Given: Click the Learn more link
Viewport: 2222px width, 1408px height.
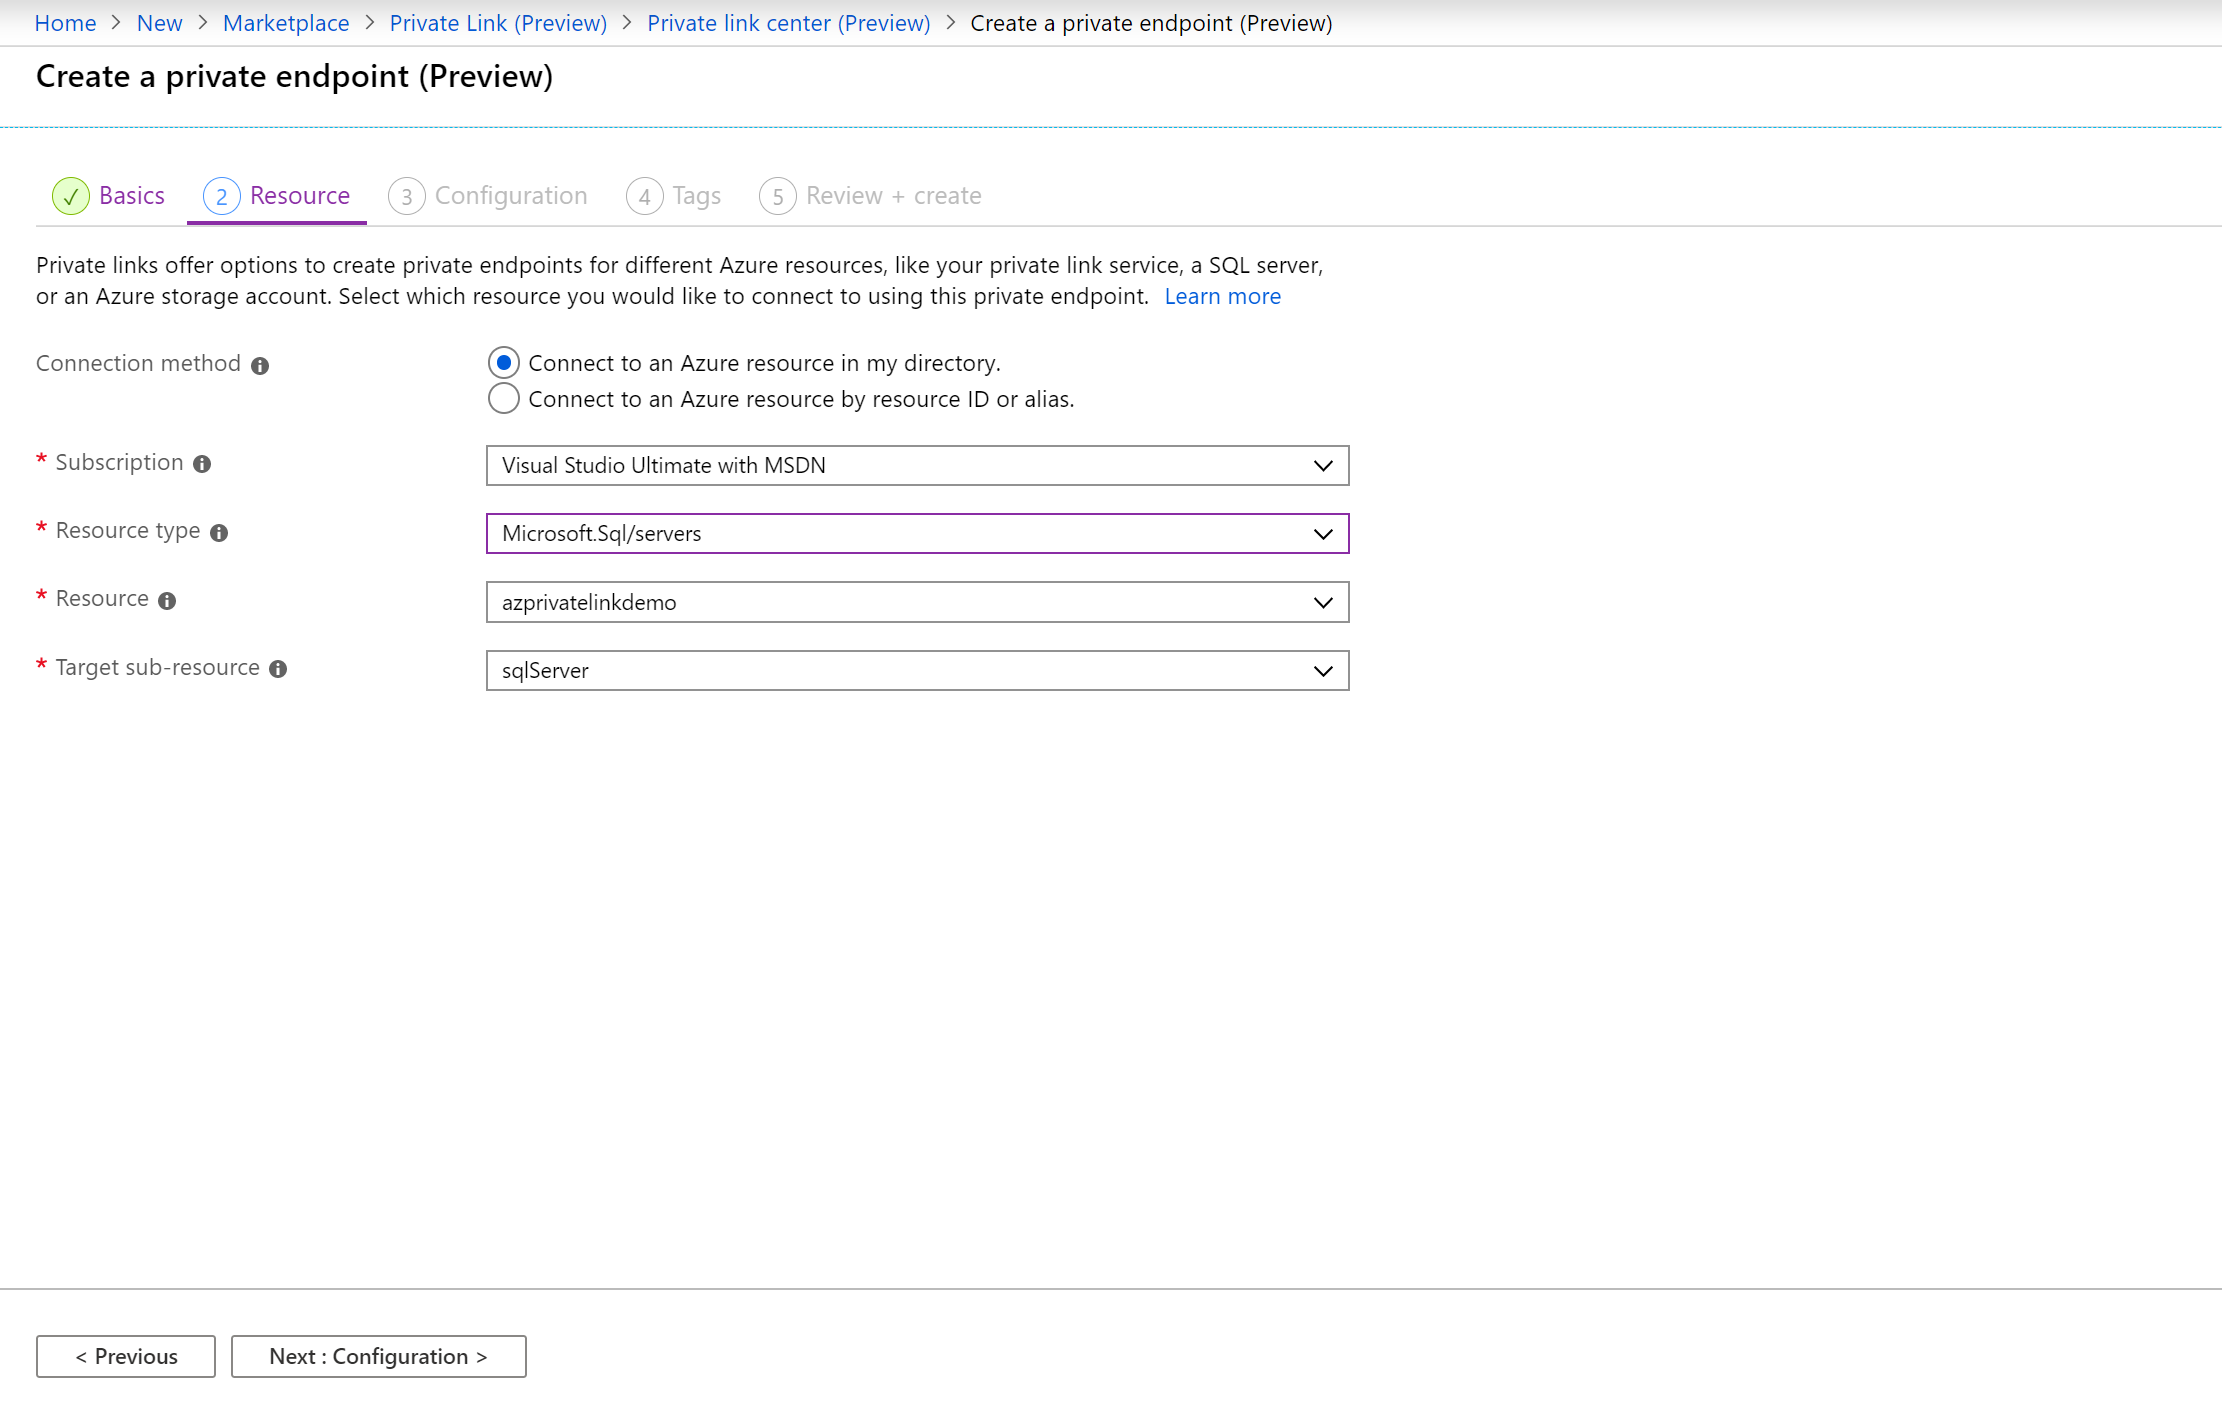Looking at the screenshot, I should [1223, 297].
